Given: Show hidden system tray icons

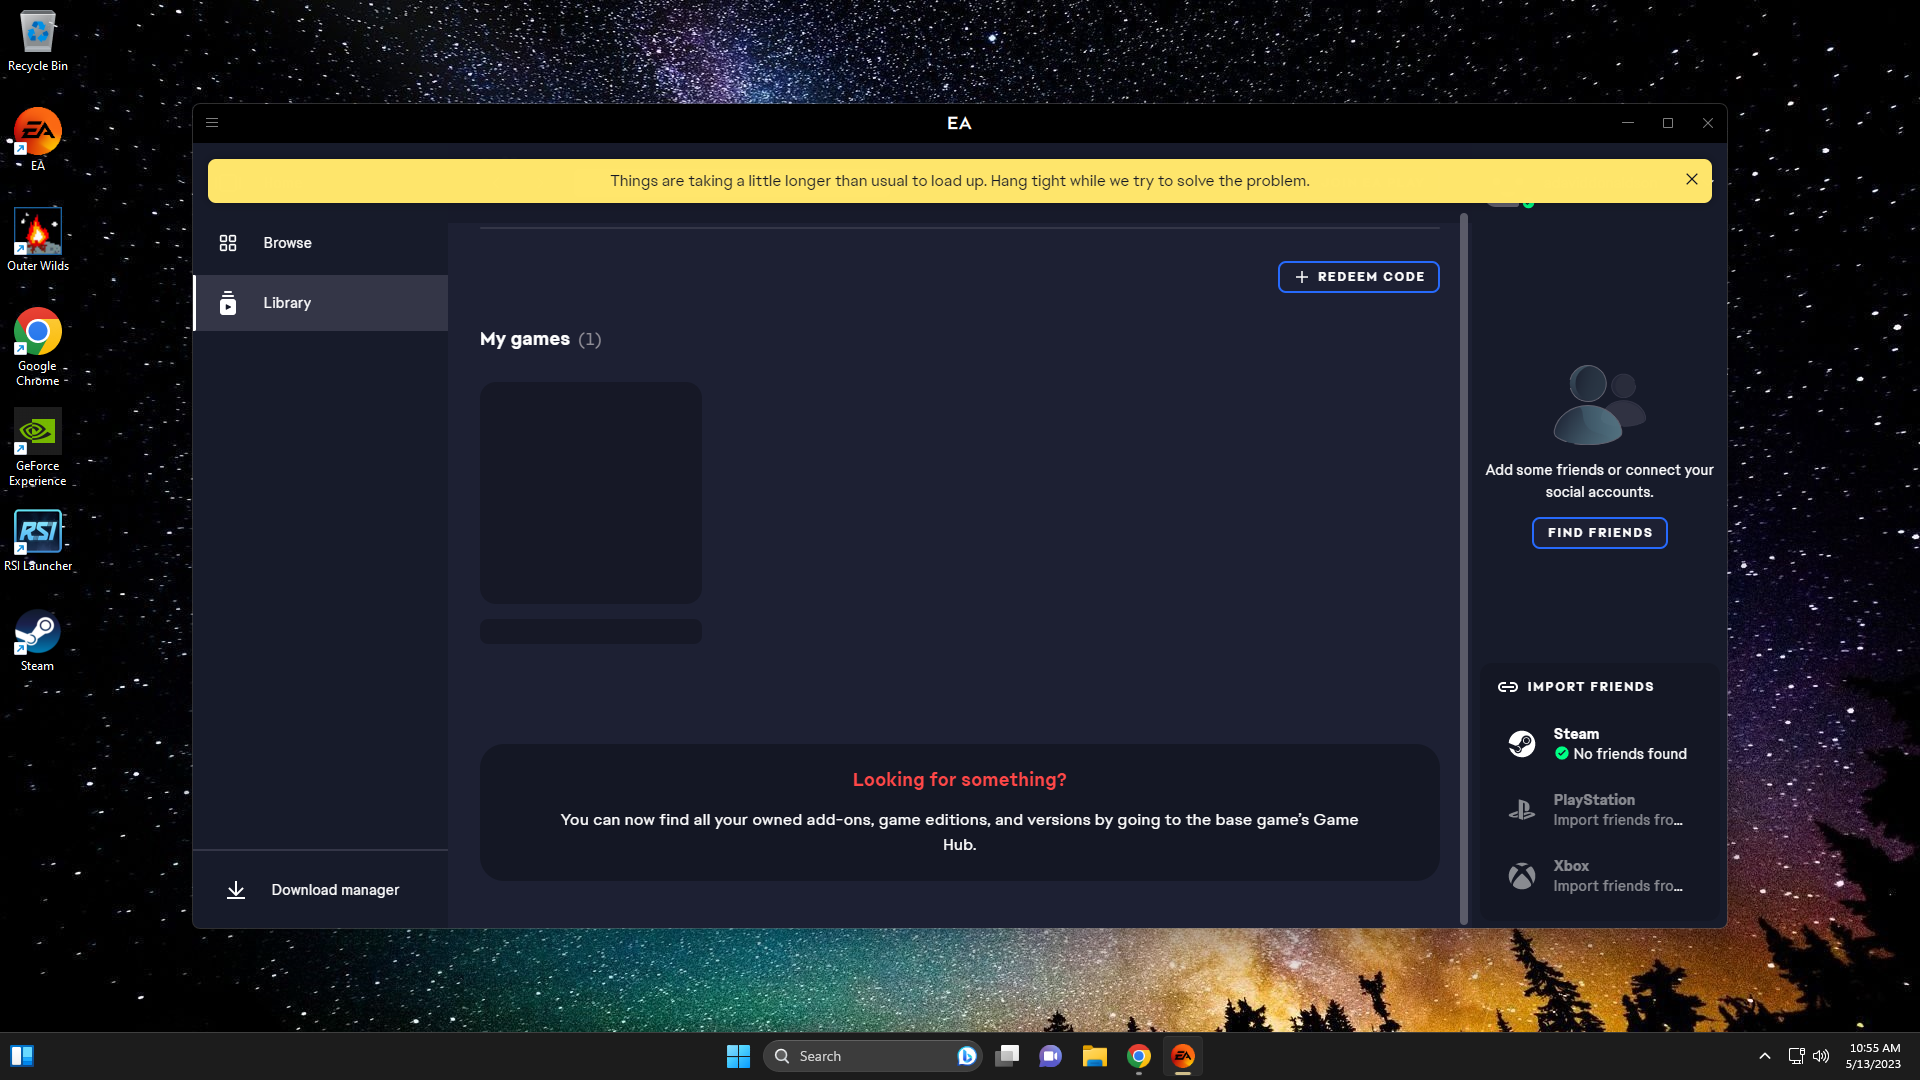Looking at the screenshot, I should [1765, 1056].
